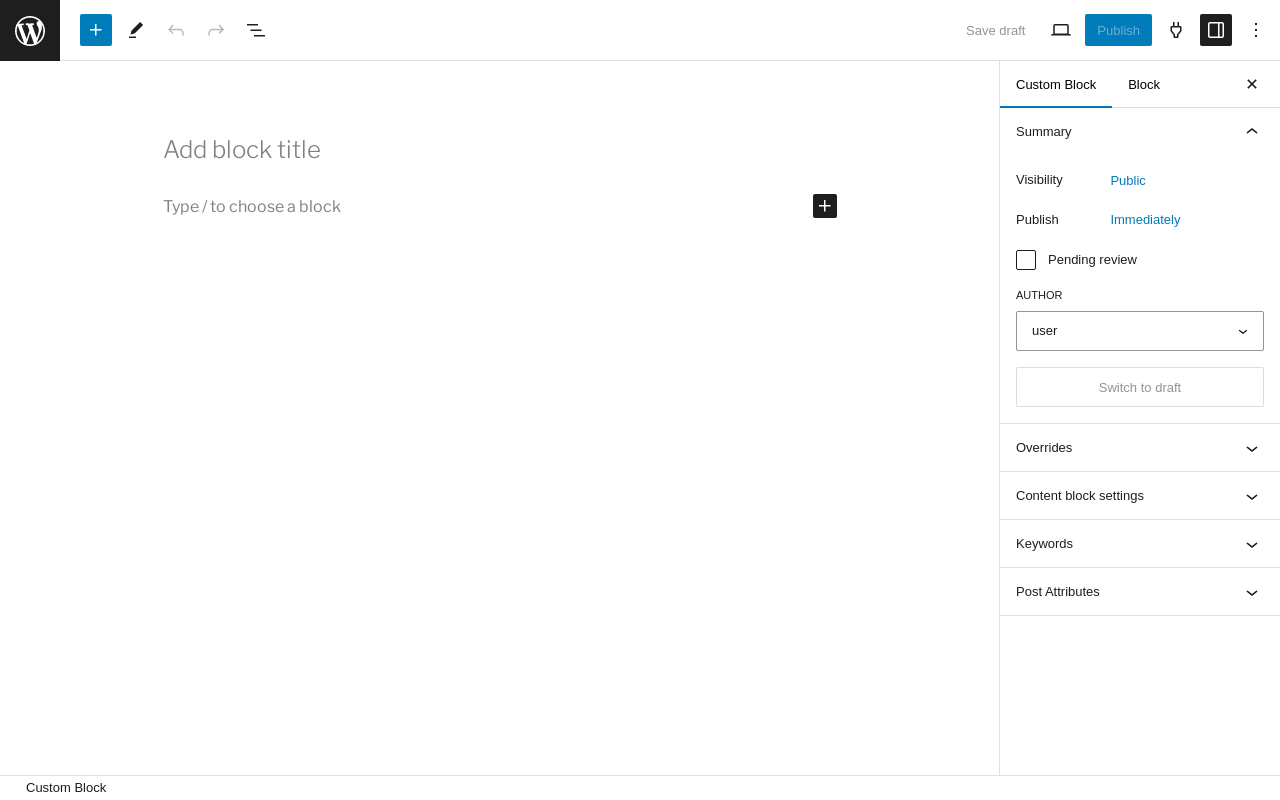Close the settings sidebar
Screen dimensions: 1280x800
click(1252, 84)
